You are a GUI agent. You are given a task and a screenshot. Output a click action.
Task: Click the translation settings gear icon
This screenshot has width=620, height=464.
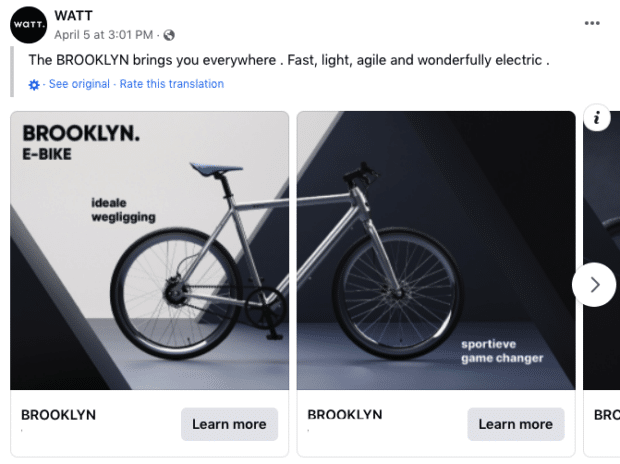pyautogui.click(x=35, y=85)
